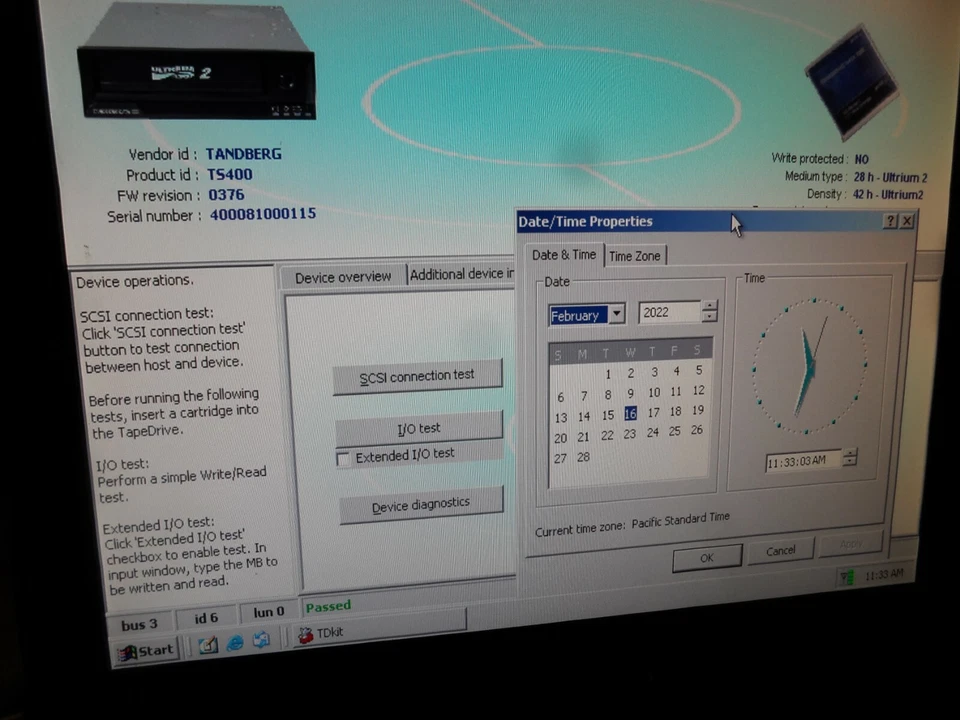Select day 22 on the February calendar
This screenshot has width=960, height=720.
607,434
